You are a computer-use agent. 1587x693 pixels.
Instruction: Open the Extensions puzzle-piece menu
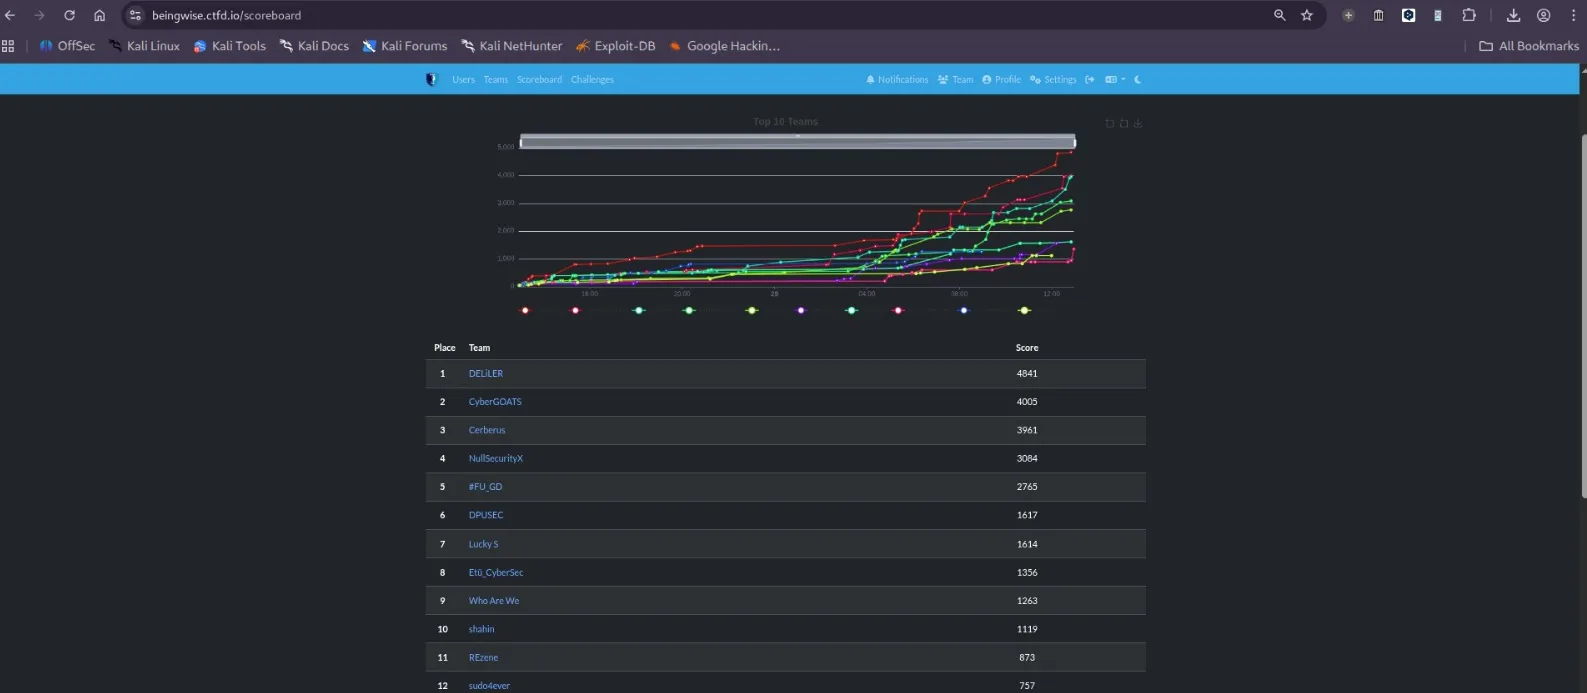pyautogui.click(x=1468, y=15)
